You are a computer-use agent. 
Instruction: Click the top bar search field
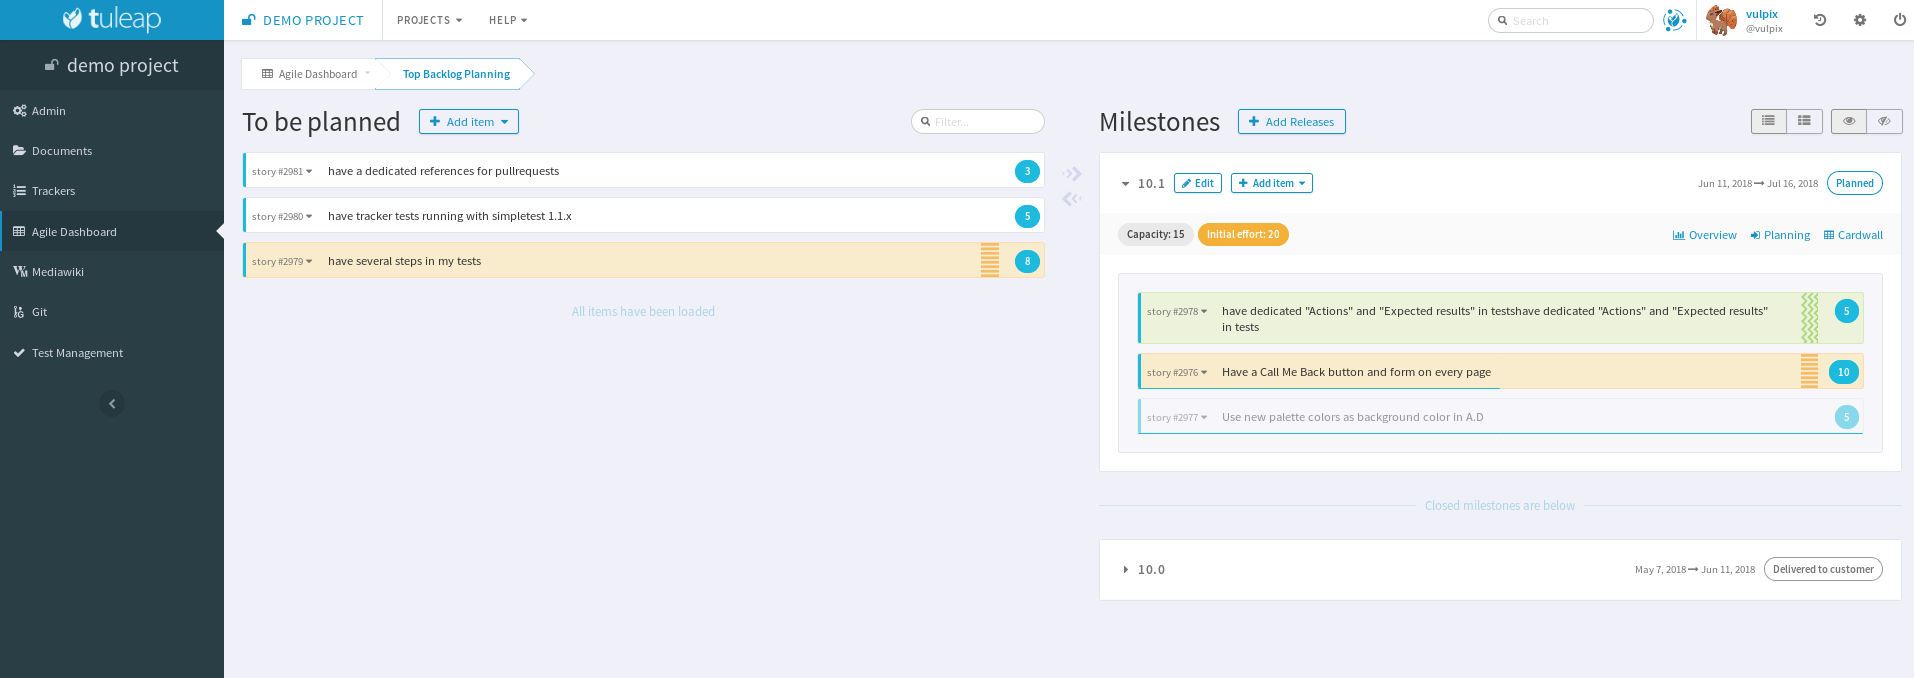[x=1570, y=20]
